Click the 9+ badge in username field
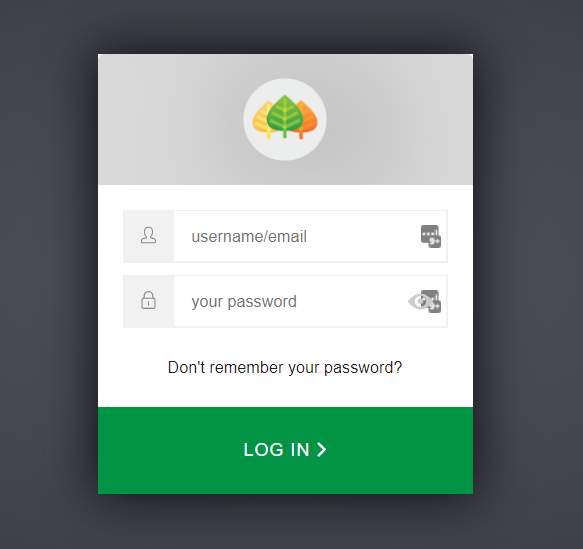This screenshot has height=549, width=583. pyautogui.click(x=435, y=242)
